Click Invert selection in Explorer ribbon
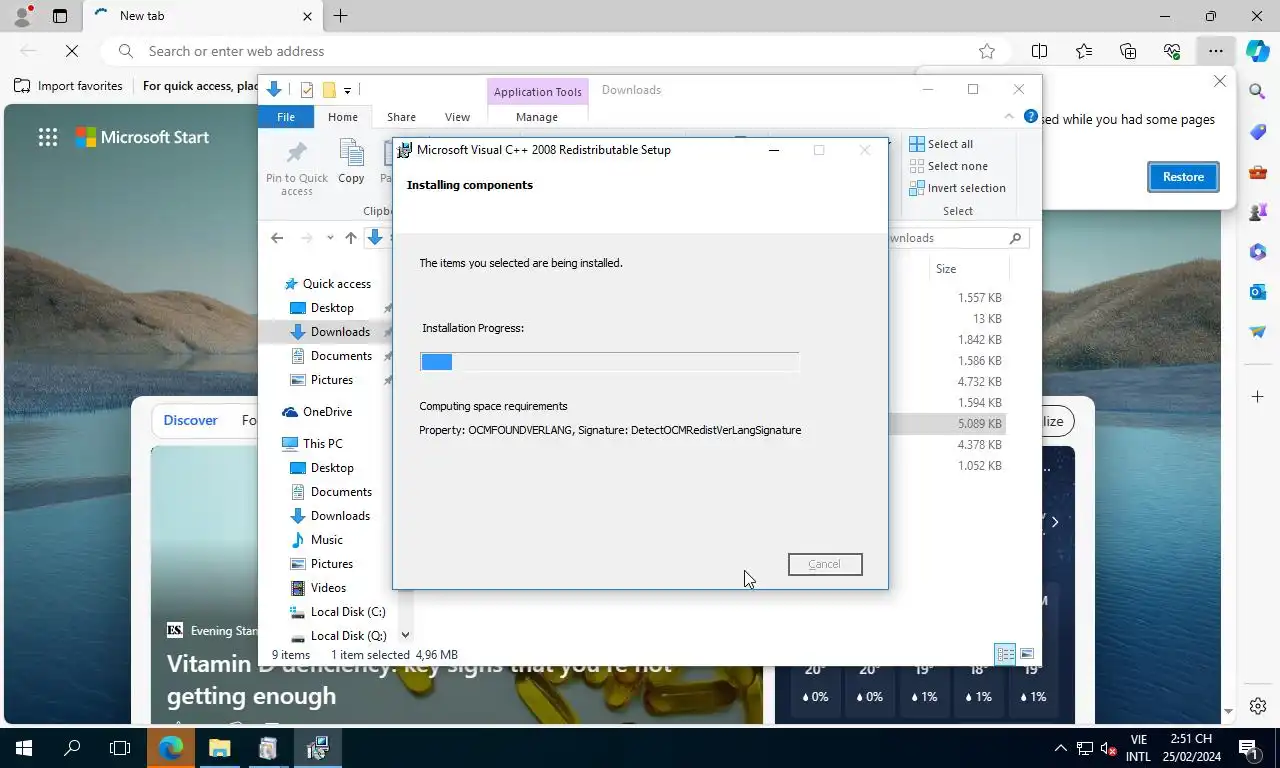1280x768 pixels. pyautogui.click(x=957, y=188)
